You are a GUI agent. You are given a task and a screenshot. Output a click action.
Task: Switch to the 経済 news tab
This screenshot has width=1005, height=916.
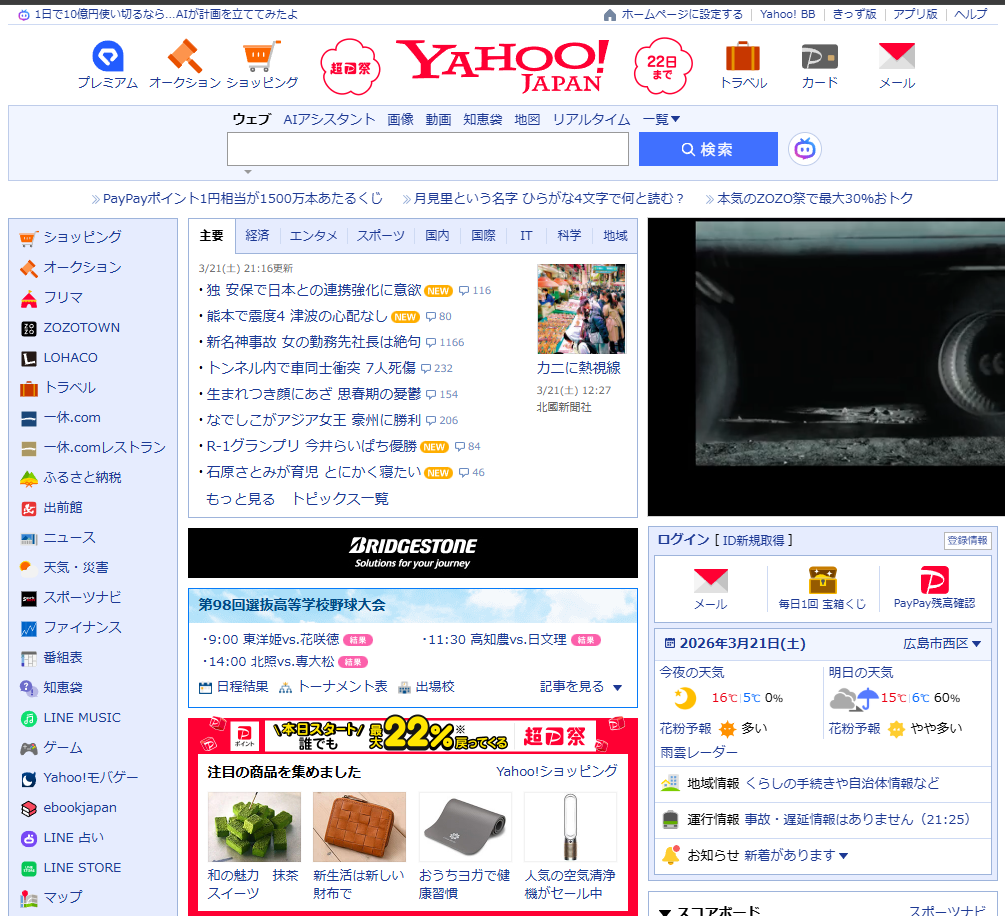[257, 236]
